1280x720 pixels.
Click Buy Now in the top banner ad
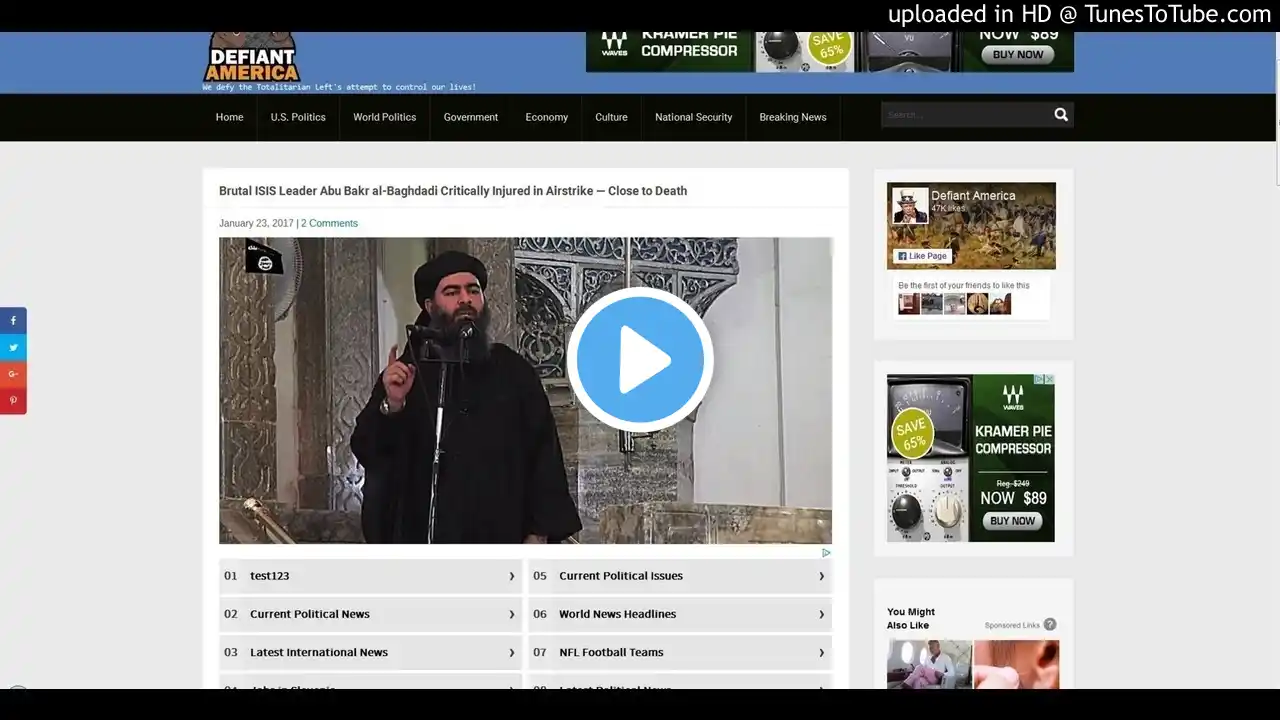(1018, 55)
